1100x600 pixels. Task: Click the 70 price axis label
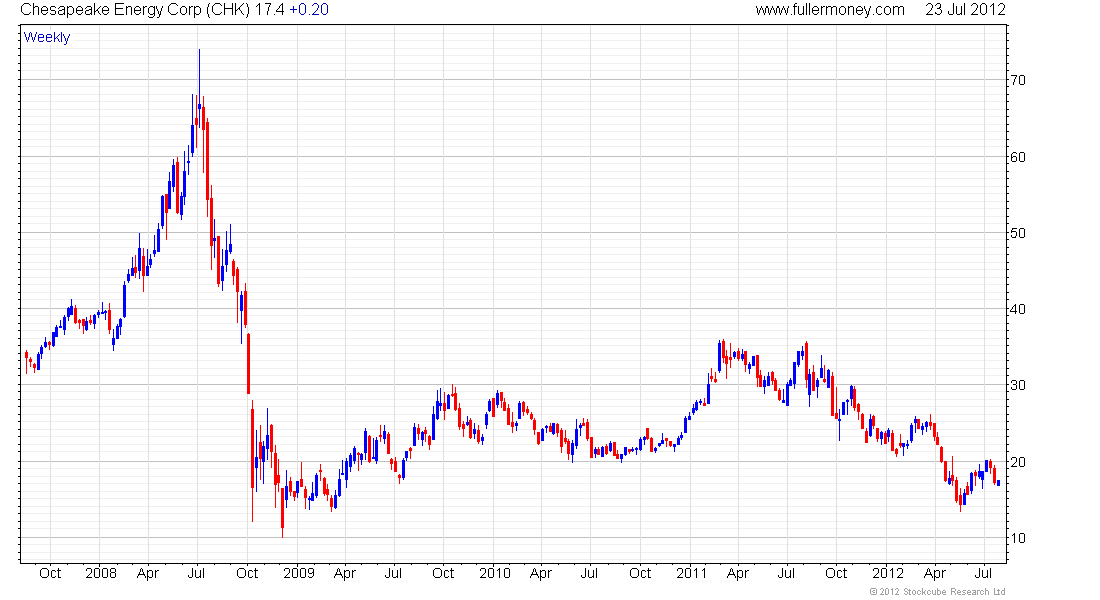(x=1017, y=80)
